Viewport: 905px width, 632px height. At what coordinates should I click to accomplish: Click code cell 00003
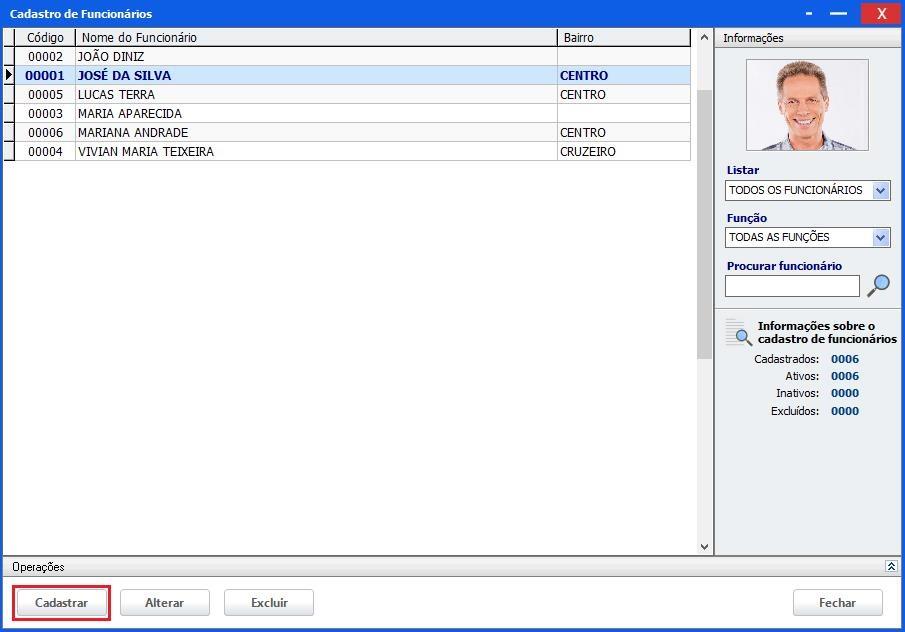tap(45, 114)
